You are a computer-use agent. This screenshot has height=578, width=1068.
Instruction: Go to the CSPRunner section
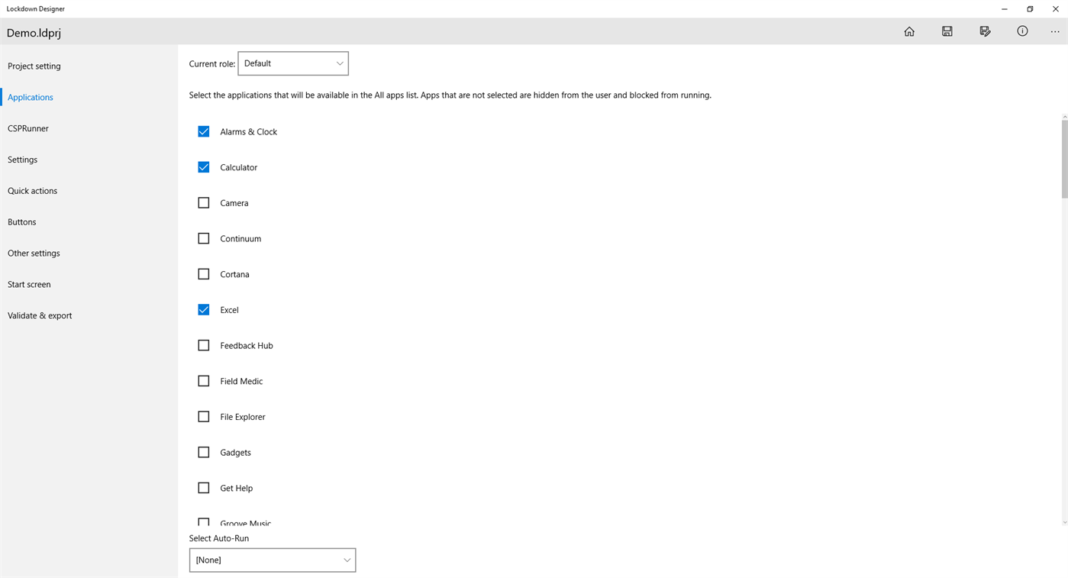(x=27, y=128)
